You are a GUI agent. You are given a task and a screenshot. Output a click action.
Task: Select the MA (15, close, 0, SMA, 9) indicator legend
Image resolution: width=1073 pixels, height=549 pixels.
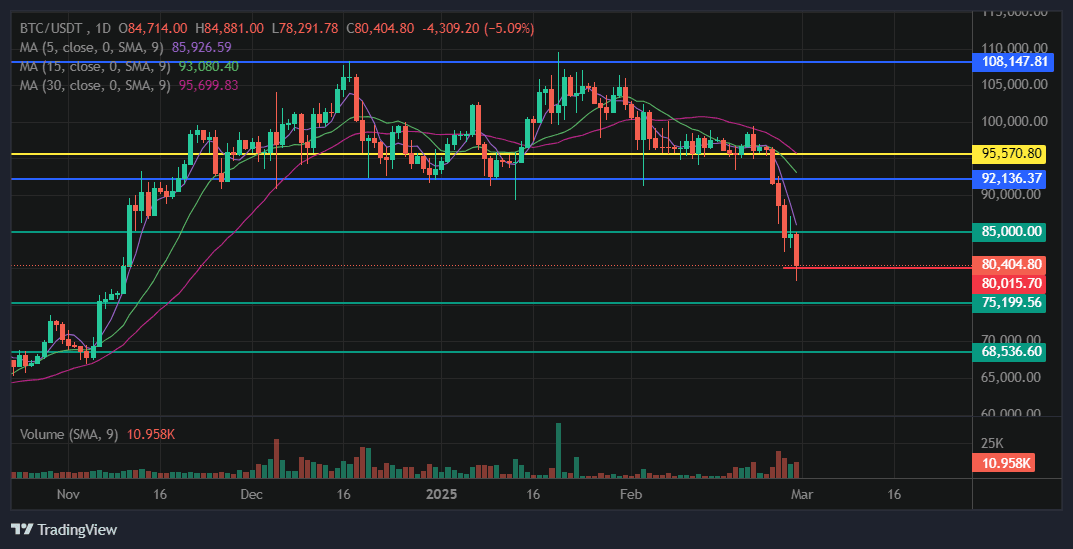(95, 66)
